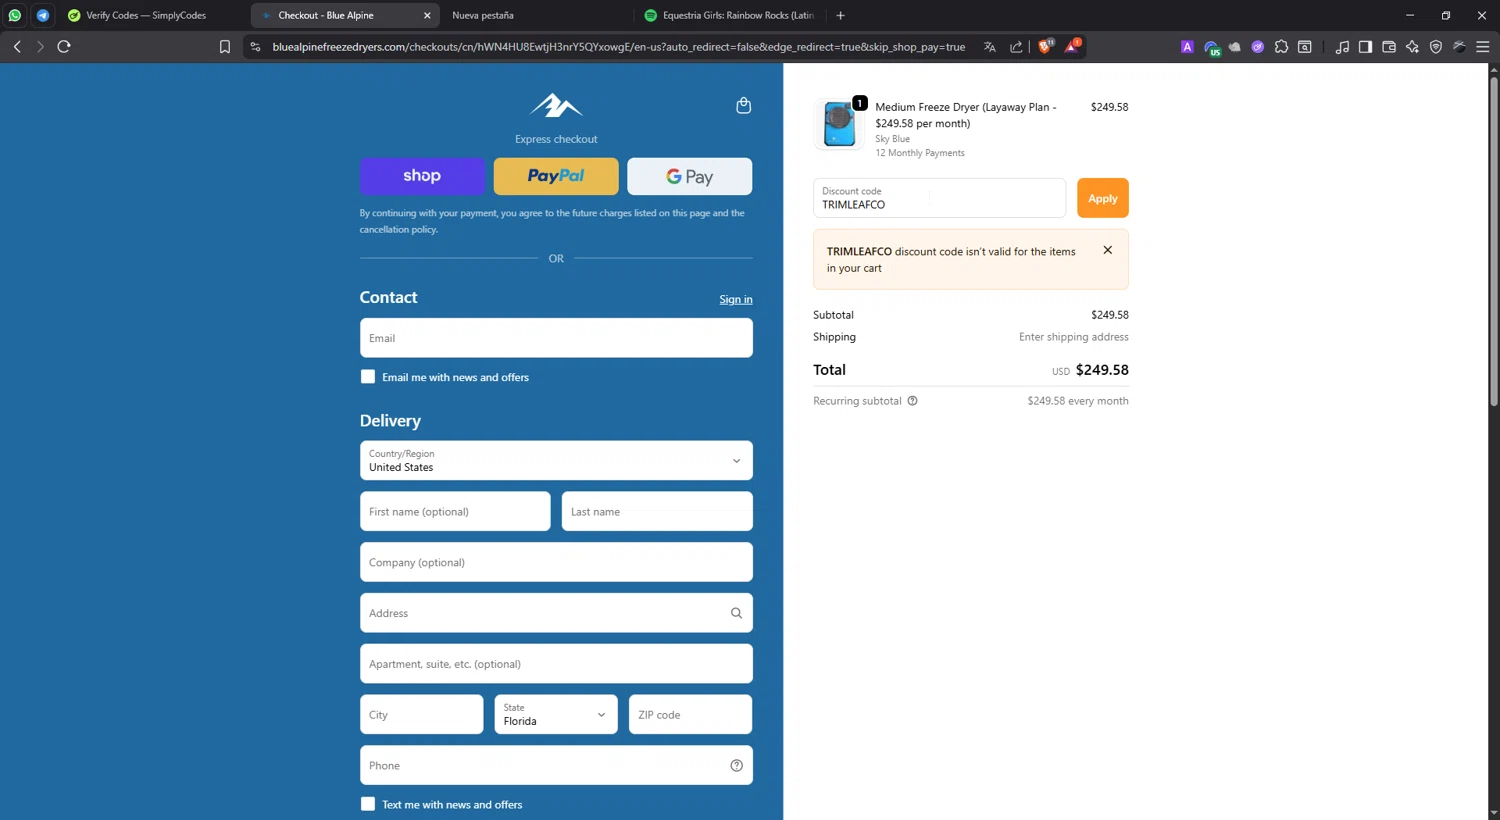Open Brave Rewards triangle icon
Image resolution: width=1500 pixels, height=820 pixels.
[1072, 46]
